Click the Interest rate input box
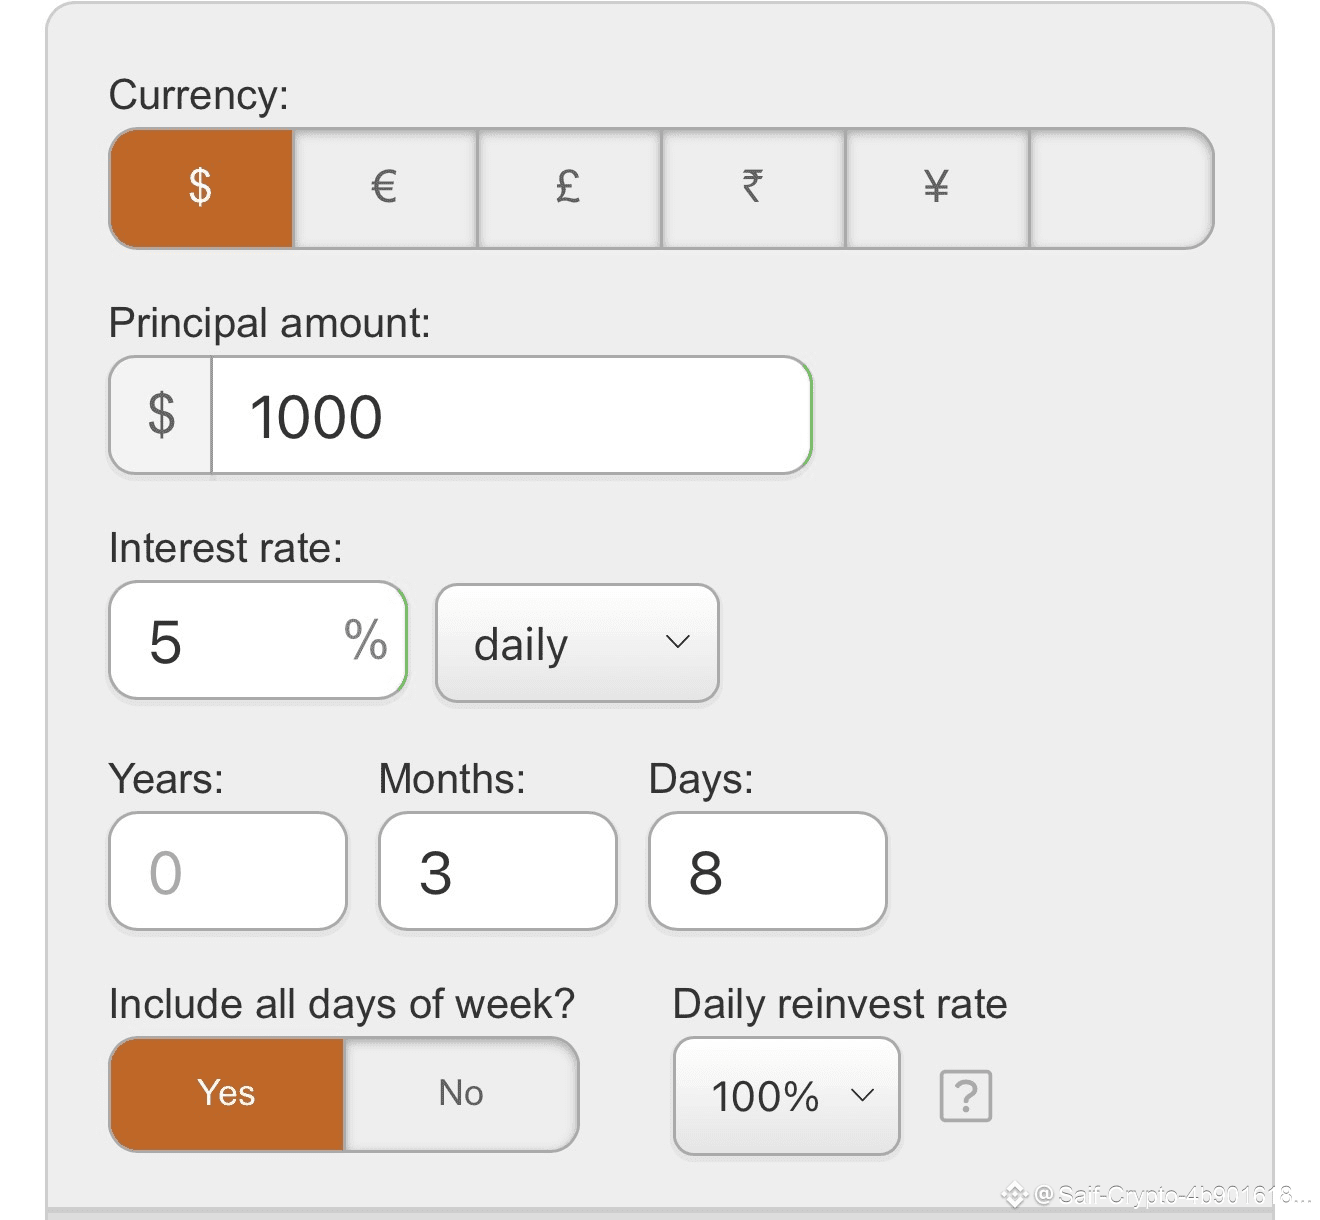Image resolution: width=1320 pixels, height=1220 pixels. (240, 641)
